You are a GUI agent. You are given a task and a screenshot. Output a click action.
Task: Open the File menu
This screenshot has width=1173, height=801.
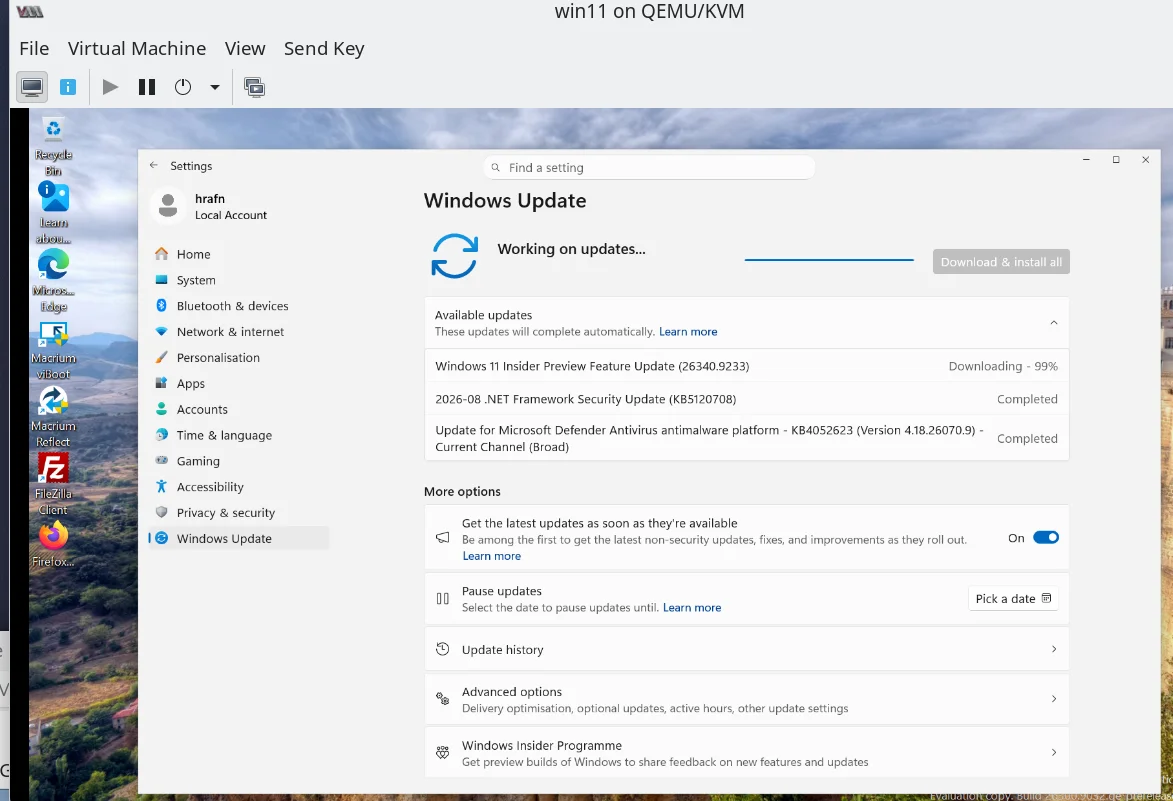click(34, 49)
